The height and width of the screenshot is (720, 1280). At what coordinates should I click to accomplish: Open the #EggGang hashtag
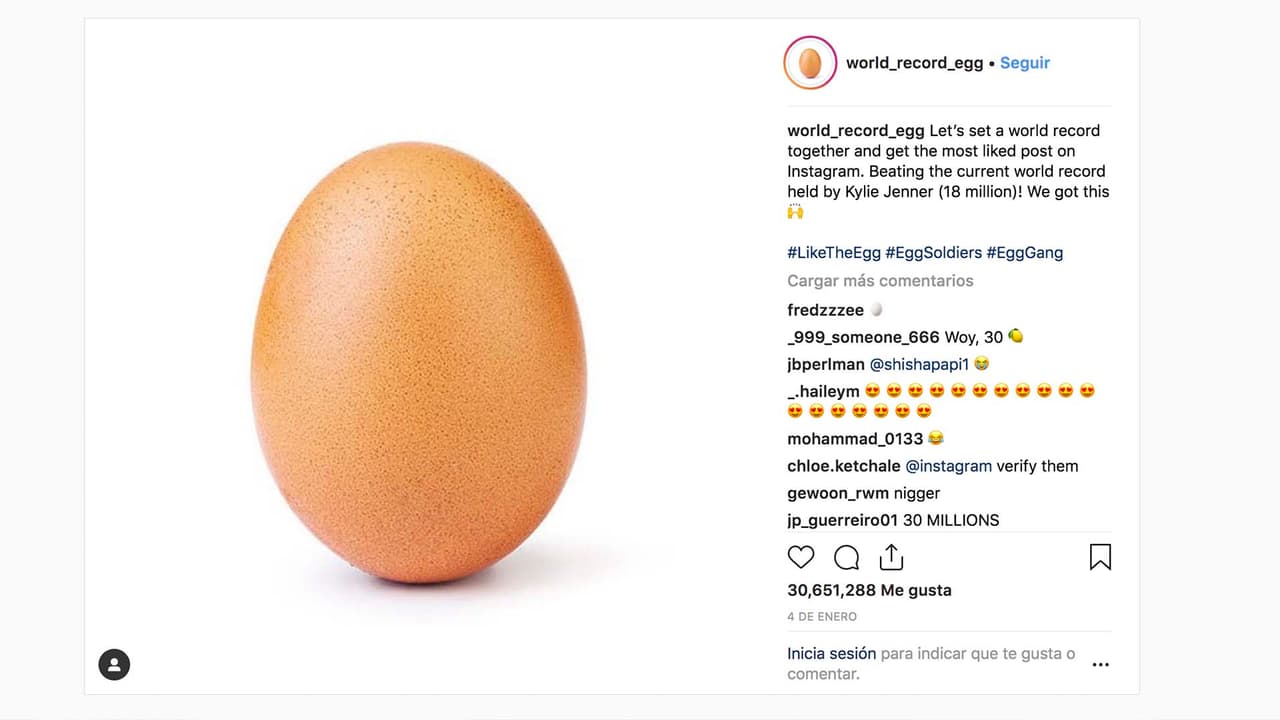pos(1024,253)
